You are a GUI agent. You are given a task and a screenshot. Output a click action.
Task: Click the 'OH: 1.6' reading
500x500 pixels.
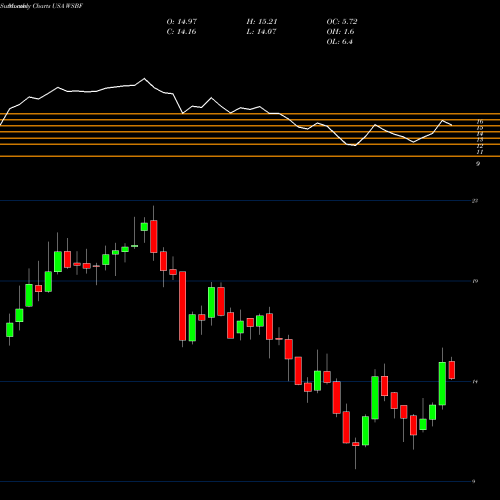tap(340, 32)
